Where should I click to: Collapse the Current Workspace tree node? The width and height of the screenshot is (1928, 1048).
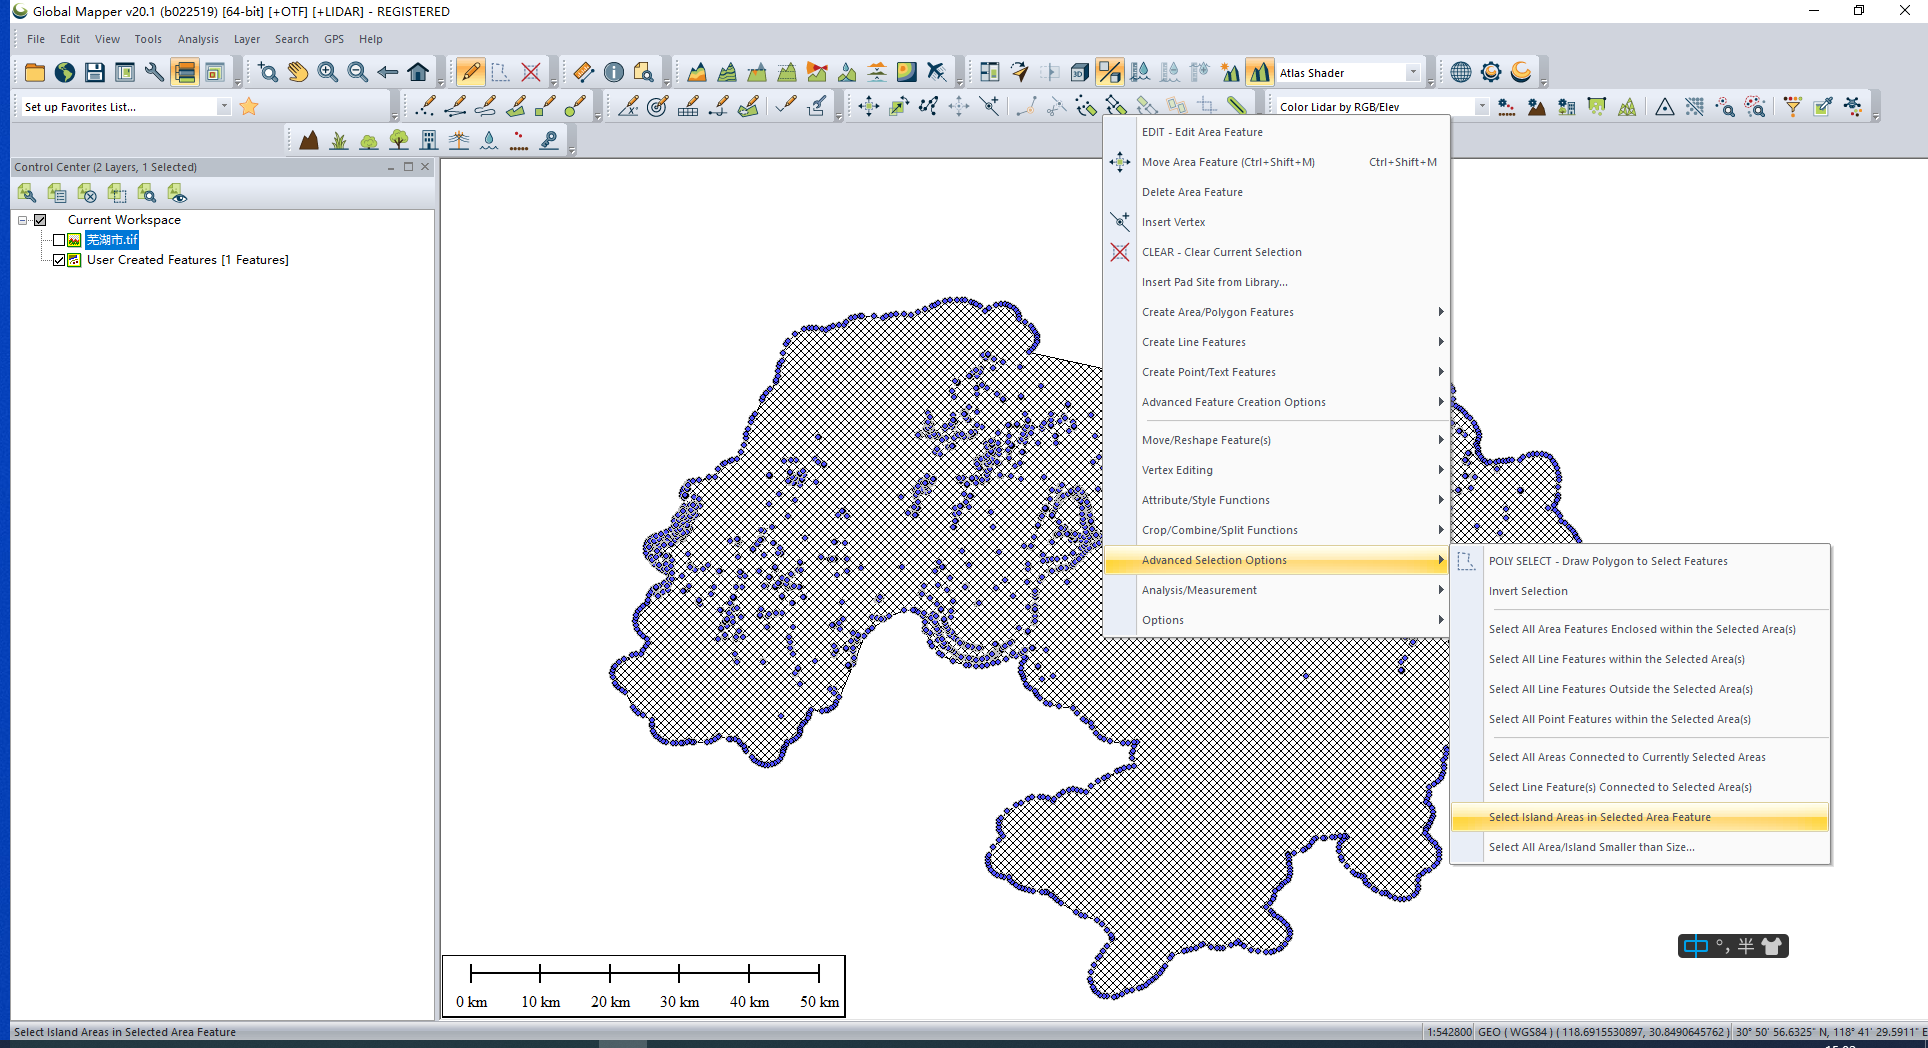point(22,220)
